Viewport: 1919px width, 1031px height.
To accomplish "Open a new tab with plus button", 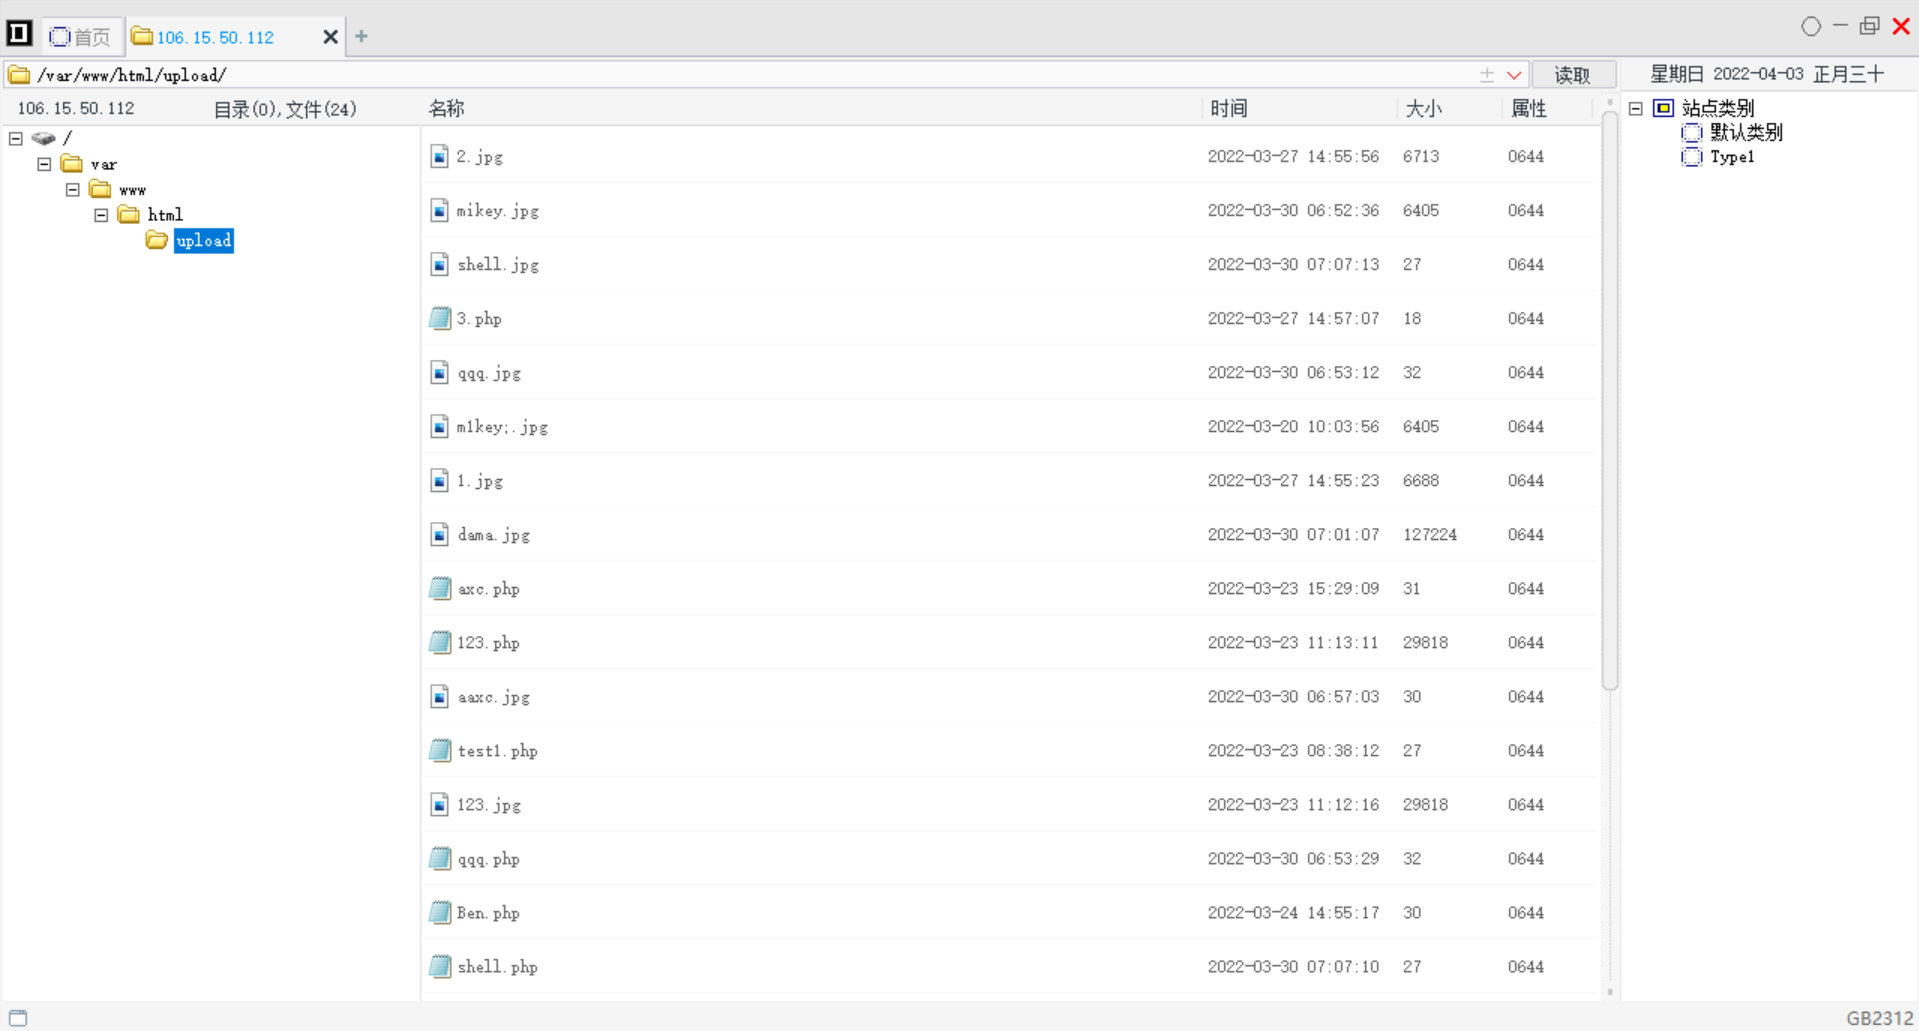I will coord(362,37).
